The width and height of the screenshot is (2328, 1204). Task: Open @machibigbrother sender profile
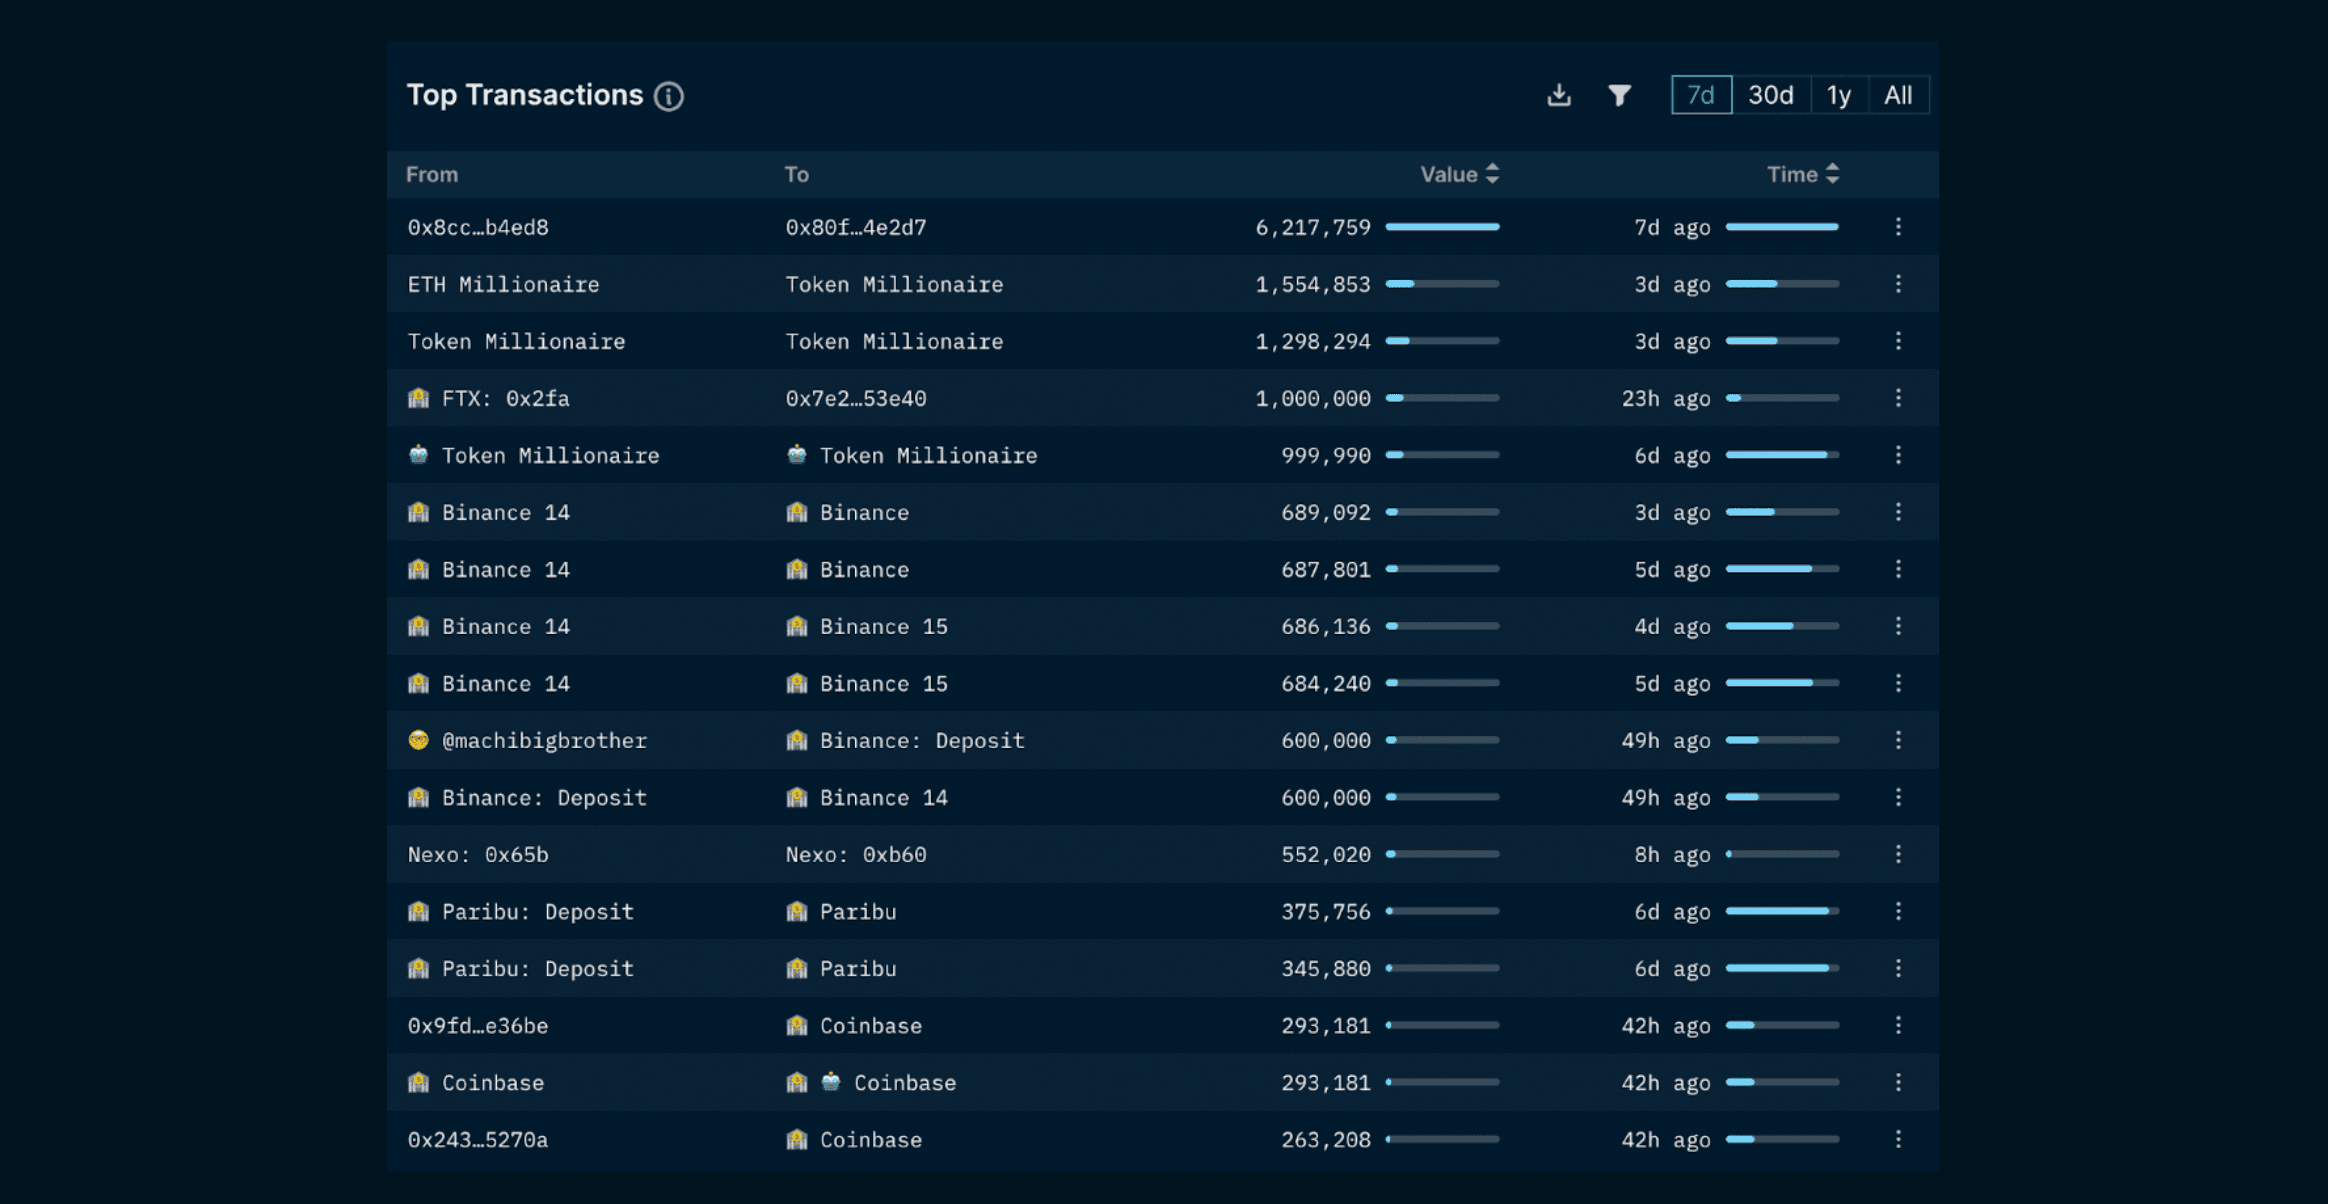[528, 740]
